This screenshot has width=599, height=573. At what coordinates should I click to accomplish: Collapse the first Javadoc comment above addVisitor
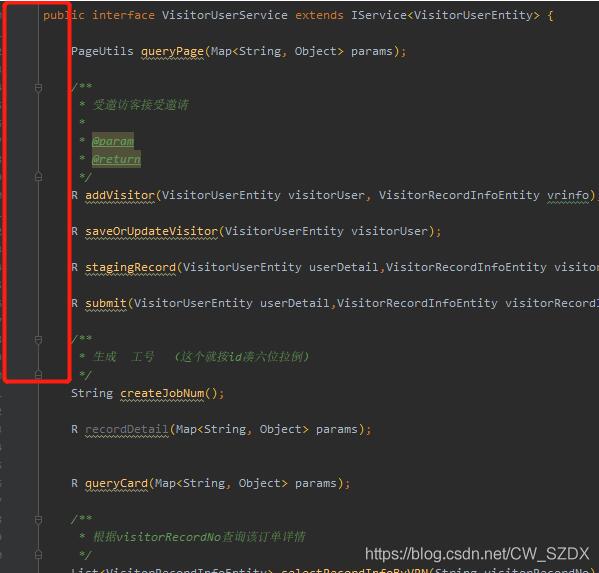pos(38,88)
